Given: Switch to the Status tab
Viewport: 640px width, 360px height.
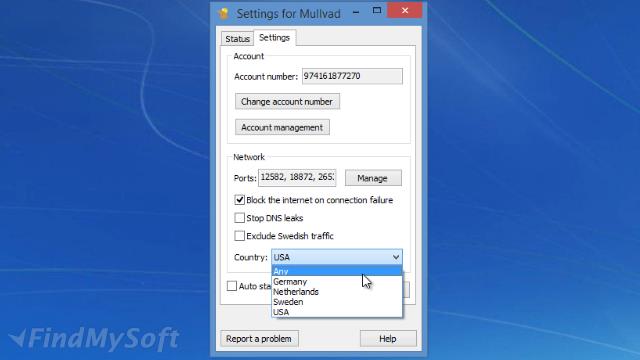Looking at the screenshot, I should point(237,39).
